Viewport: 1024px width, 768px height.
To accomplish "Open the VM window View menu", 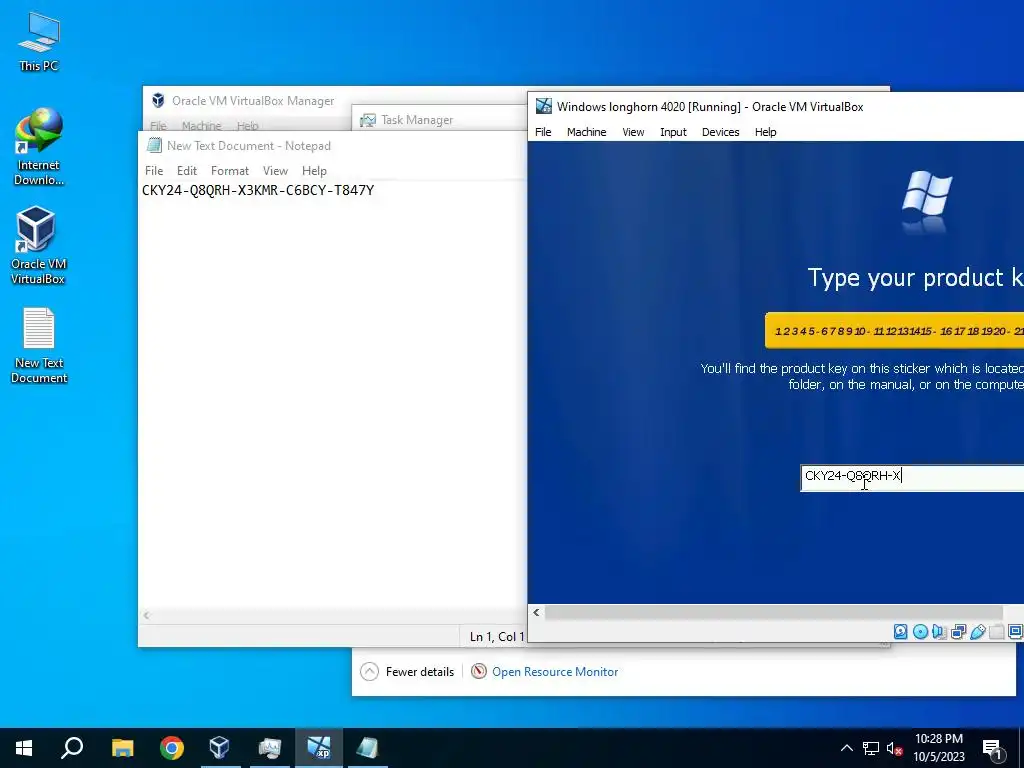I will [x=633, y=132].
